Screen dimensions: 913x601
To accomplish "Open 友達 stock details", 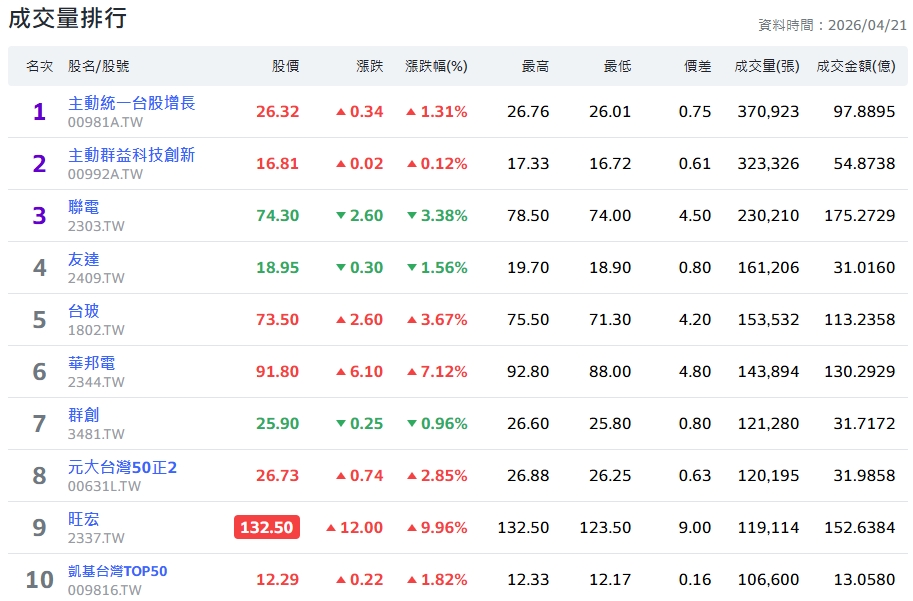I will point(84,259).
